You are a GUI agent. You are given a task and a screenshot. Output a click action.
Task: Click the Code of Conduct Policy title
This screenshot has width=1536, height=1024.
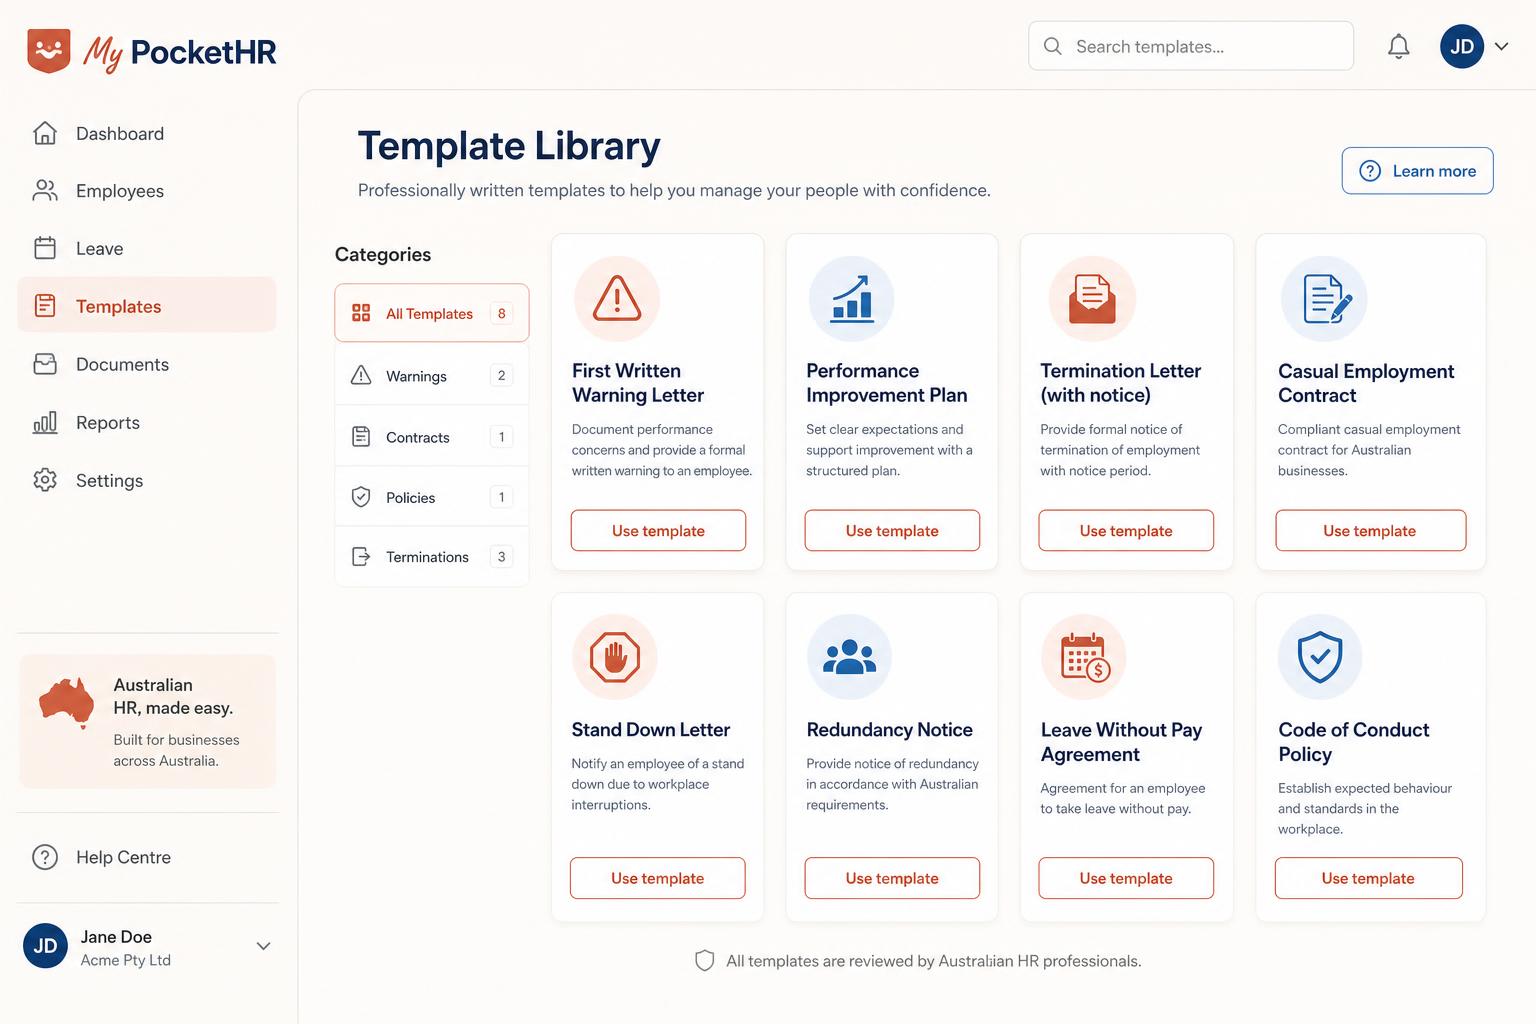[x=1353, y=742]
